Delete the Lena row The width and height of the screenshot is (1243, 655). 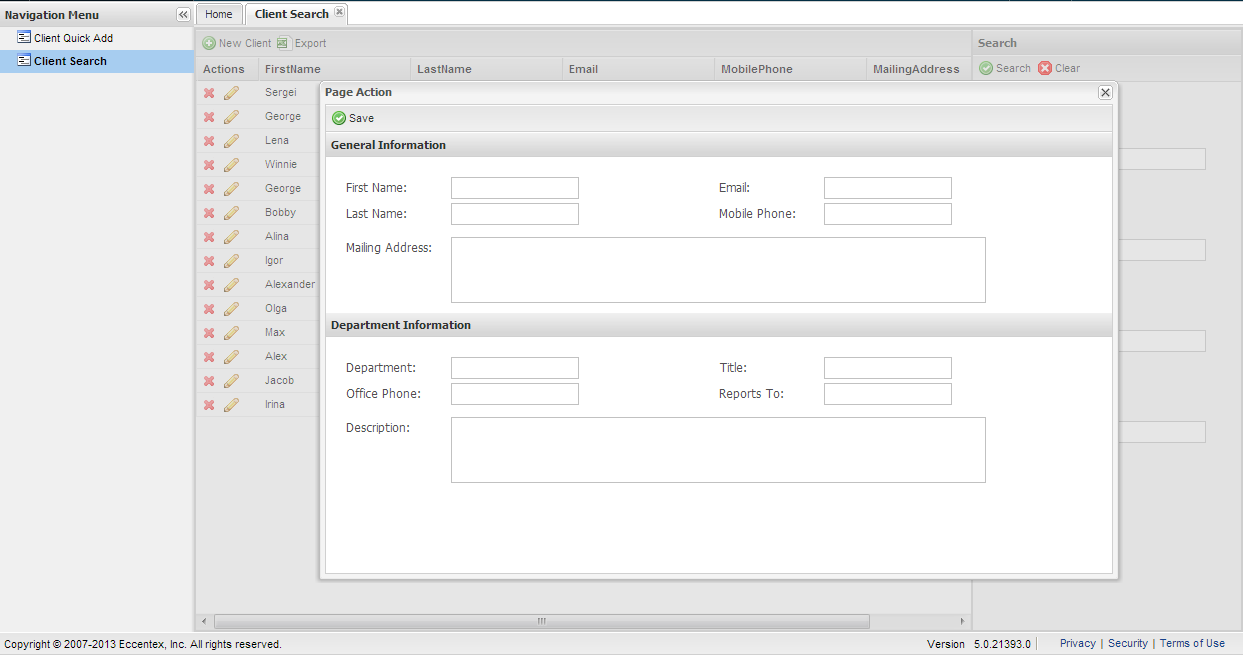pyautogui.click(x=209, y=141)
